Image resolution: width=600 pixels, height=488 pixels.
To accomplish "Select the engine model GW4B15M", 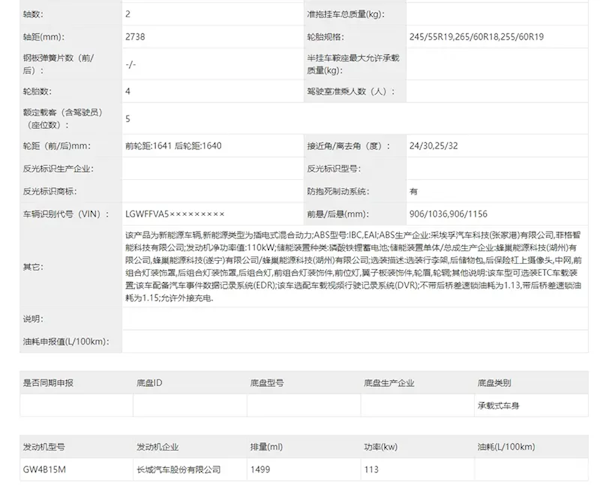I will pos(45,467).
